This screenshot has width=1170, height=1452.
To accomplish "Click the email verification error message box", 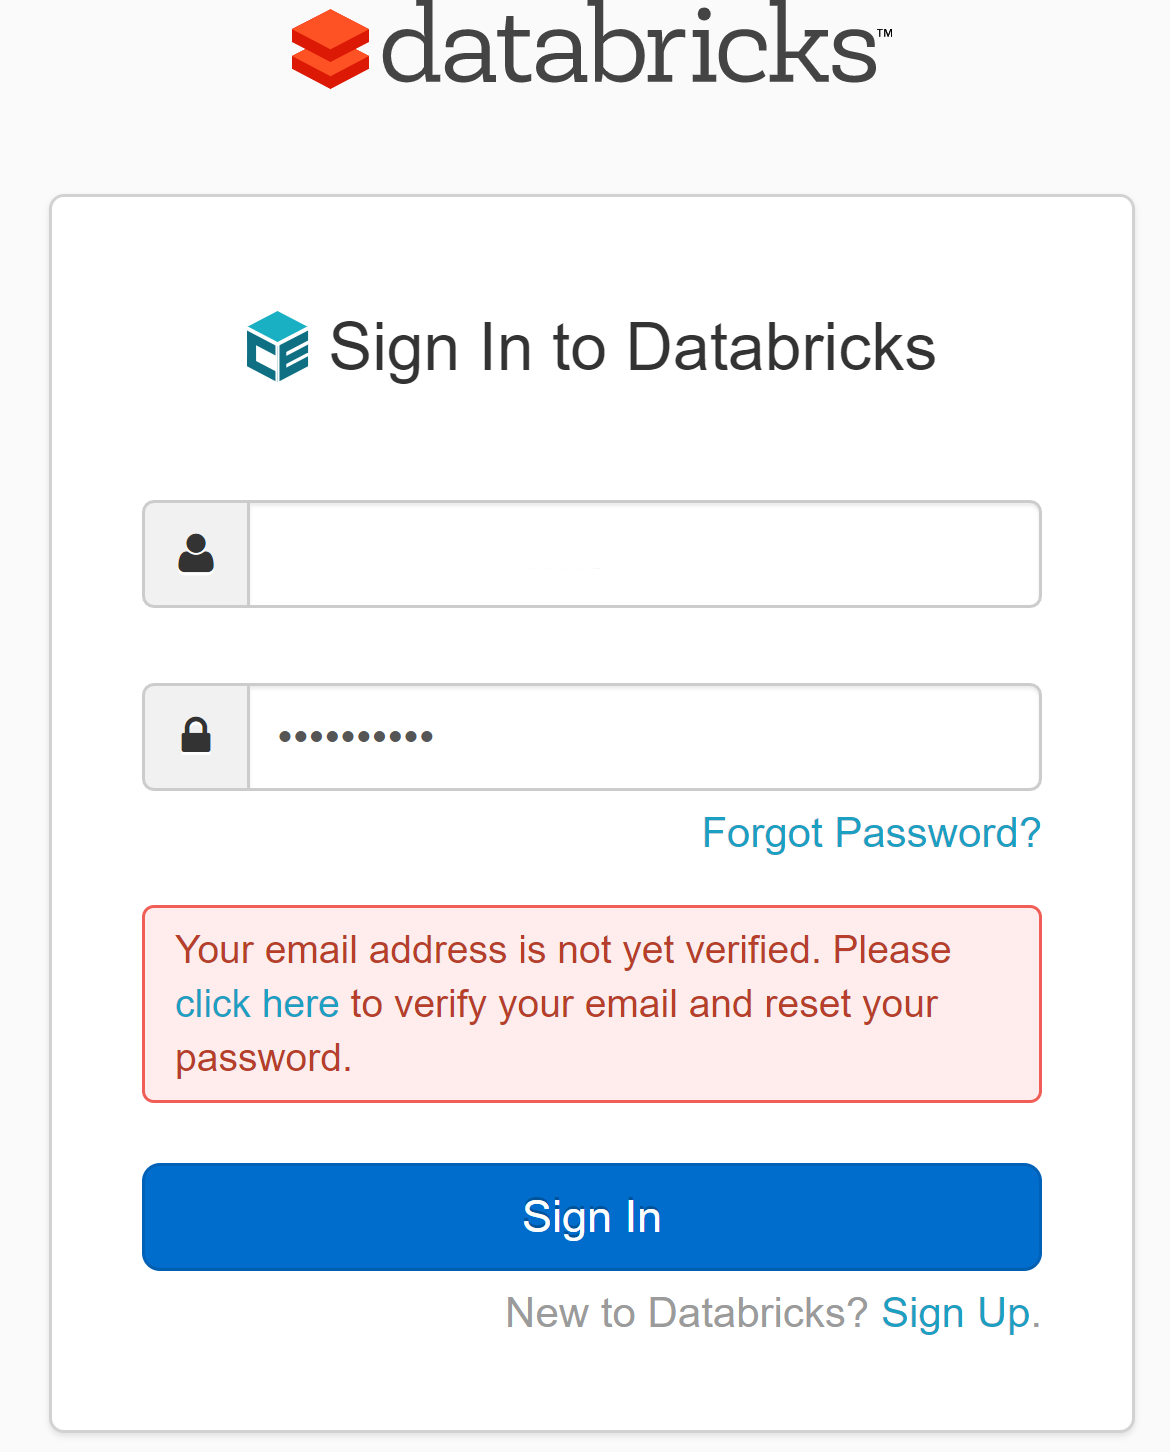I will point(592,1003).
